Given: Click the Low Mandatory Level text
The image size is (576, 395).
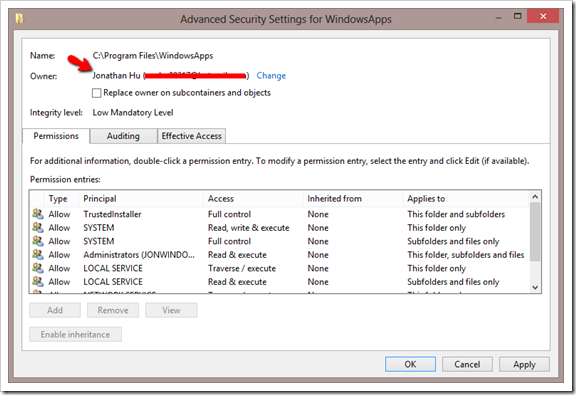Looking at the screenshot, I should point(133,113).
